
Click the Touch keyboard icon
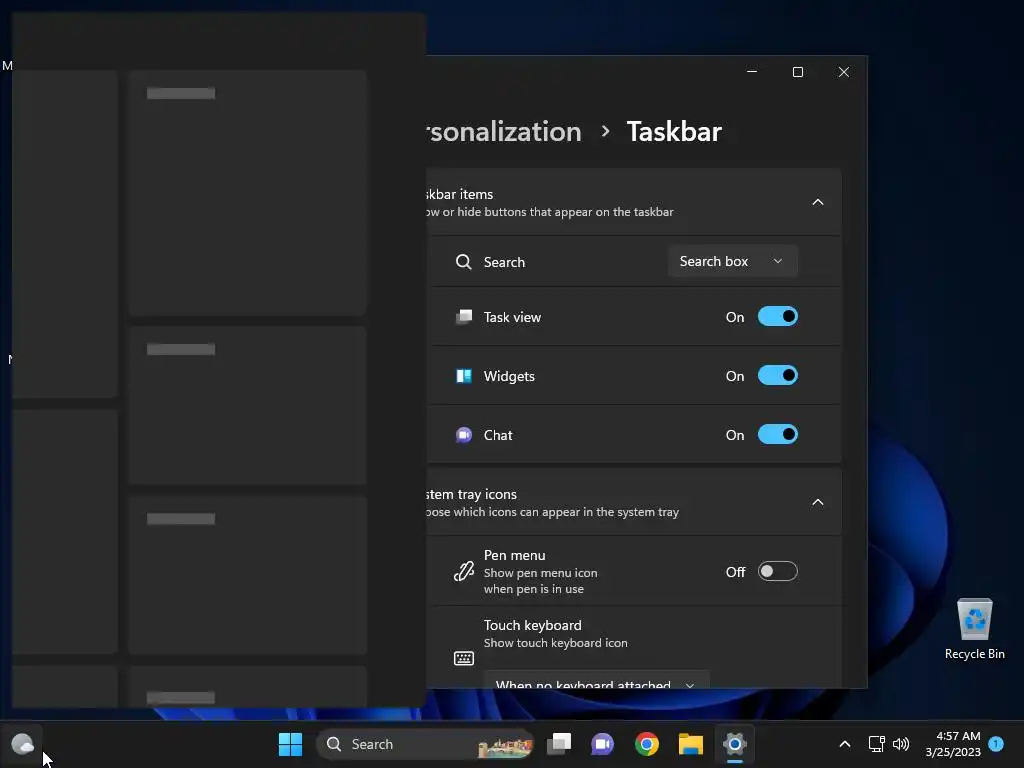click(x=464, y=658)
